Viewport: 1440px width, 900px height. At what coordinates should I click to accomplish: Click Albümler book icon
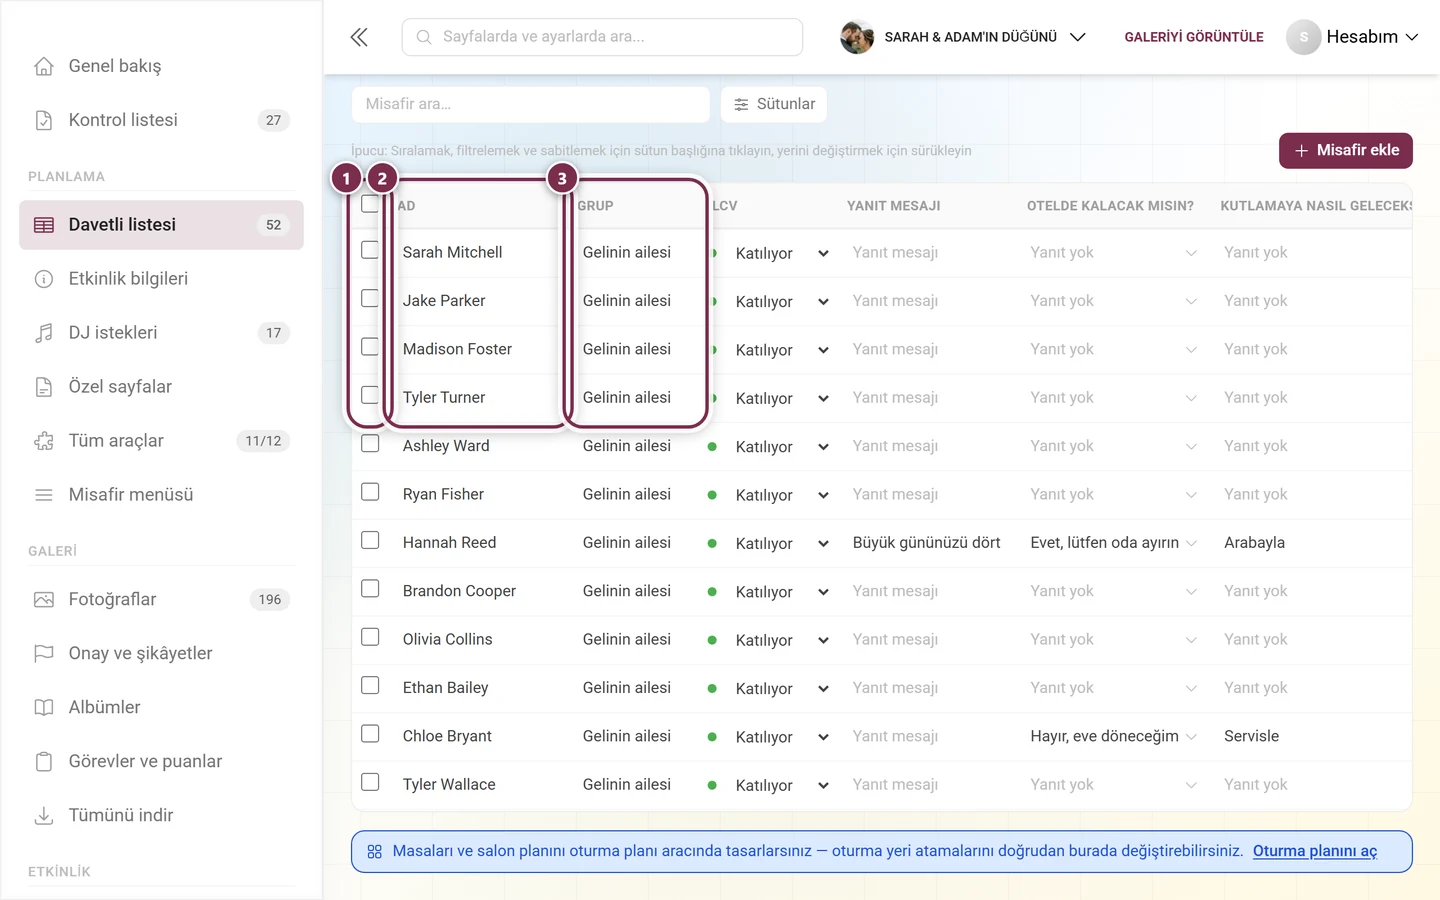pyautogui.click(x=44, y=708)
